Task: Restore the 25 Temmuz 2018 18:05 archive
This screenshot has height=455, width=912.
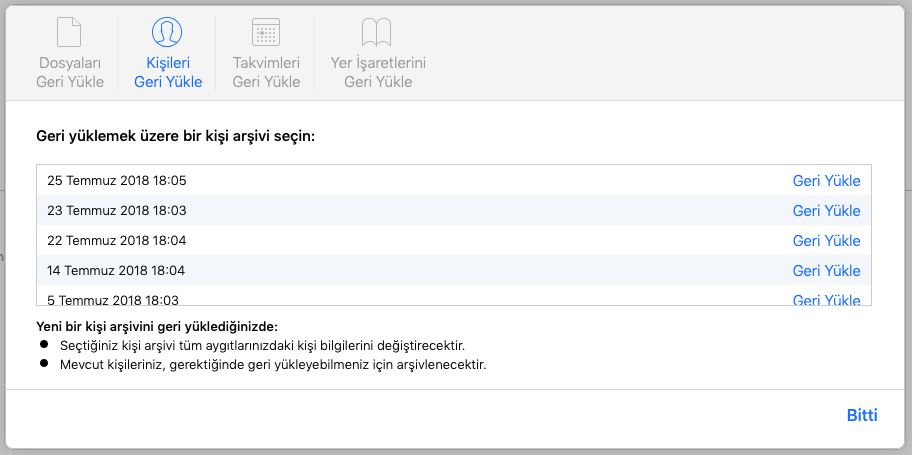Action: click(826, 181)
